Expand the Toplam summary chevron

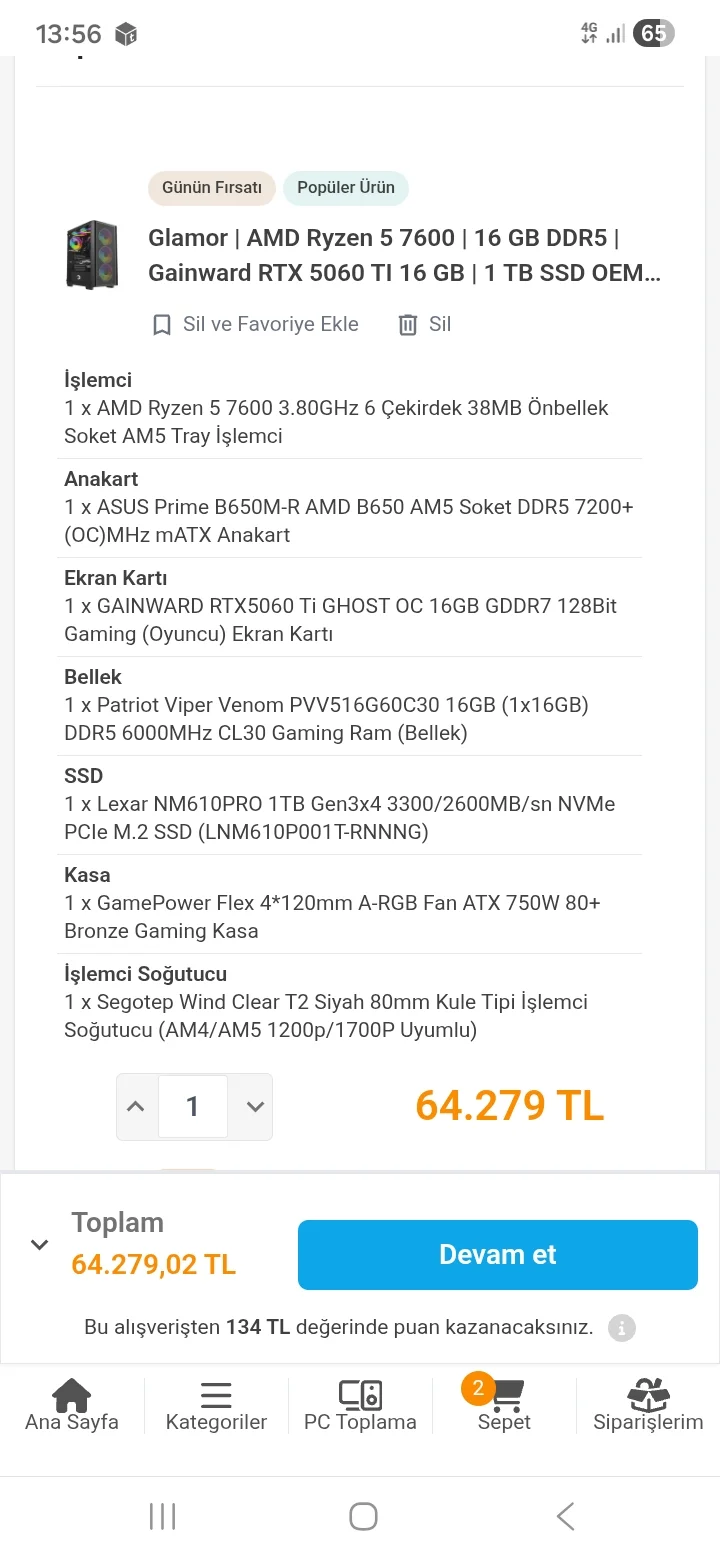pyautogui.click(x=40, y=1245)
